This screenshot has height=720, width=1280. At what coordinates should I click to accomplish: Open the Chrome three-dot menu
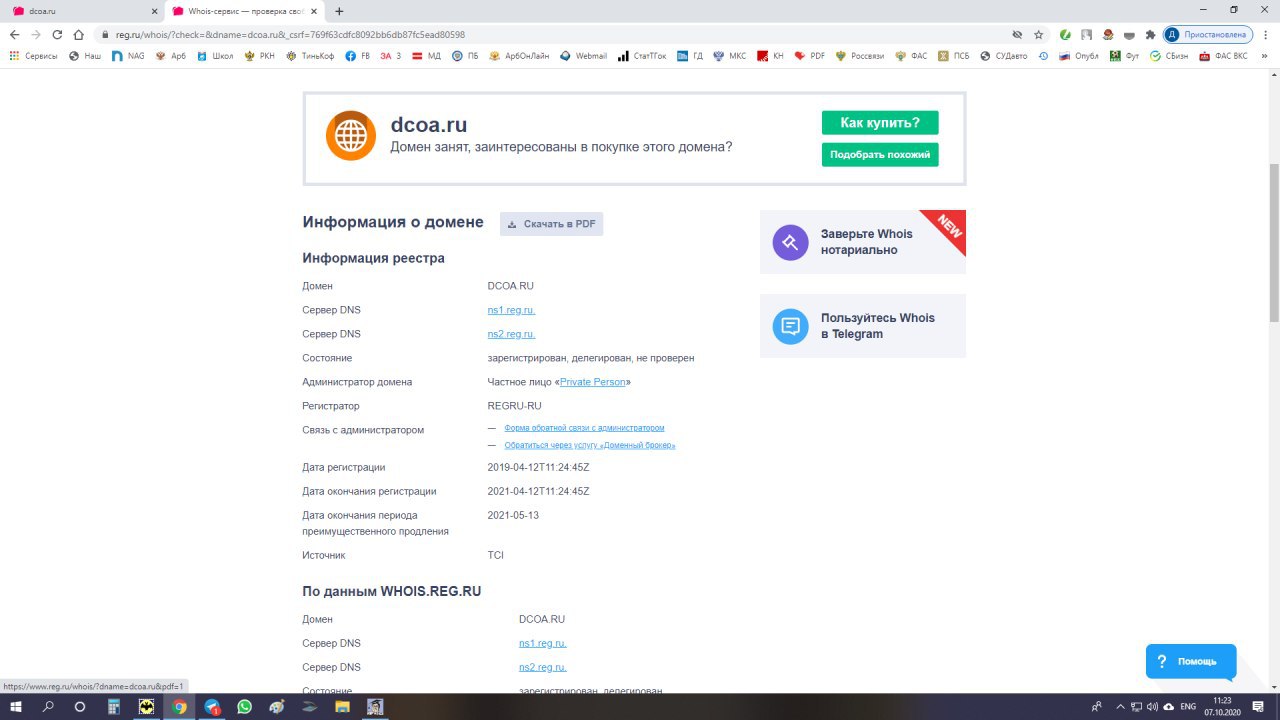[1267, 34]
